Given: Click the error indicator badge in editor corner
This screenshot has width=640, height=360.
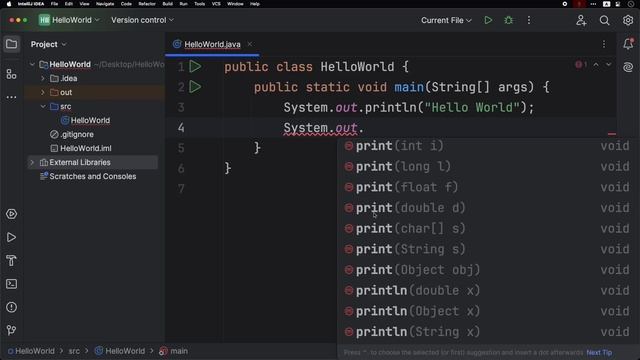Looking at the screenshot, I should pos(581,64).
